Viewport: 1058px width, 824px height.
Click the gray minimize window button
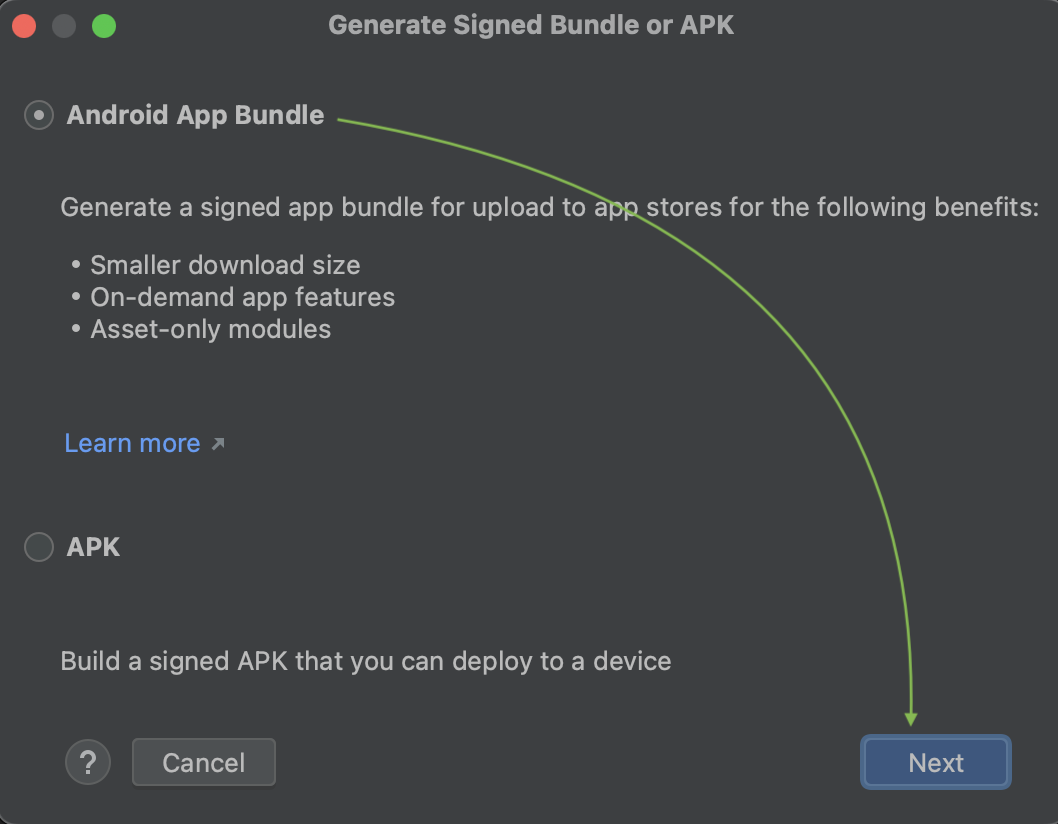(x=64, y=26)
